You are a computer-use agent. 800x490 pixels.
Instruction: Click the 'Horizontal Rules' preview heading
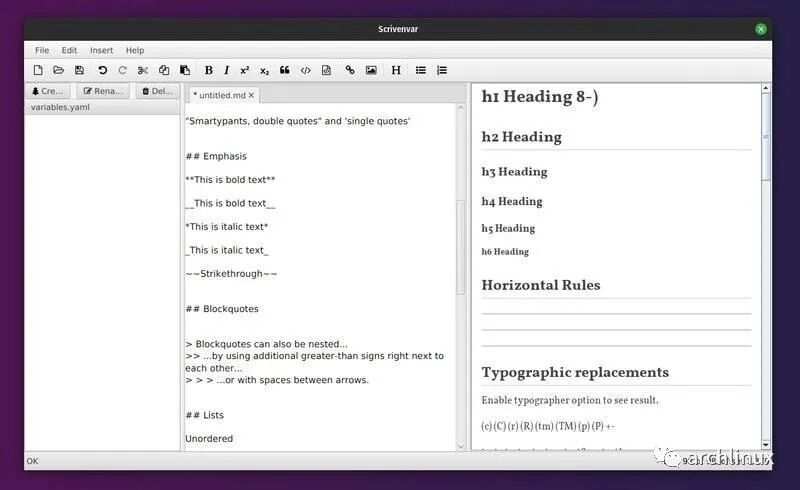click(541, 285)
